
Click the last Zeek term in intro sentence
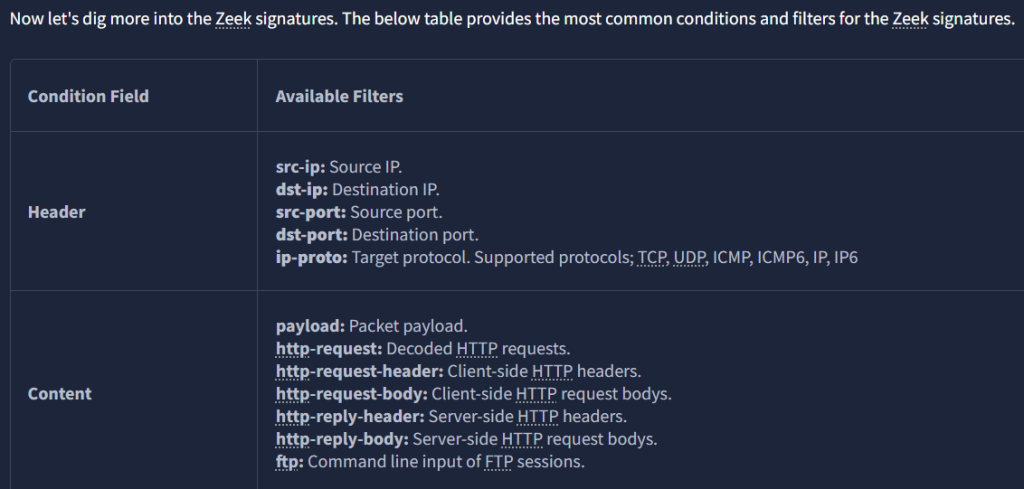point(909,21)
